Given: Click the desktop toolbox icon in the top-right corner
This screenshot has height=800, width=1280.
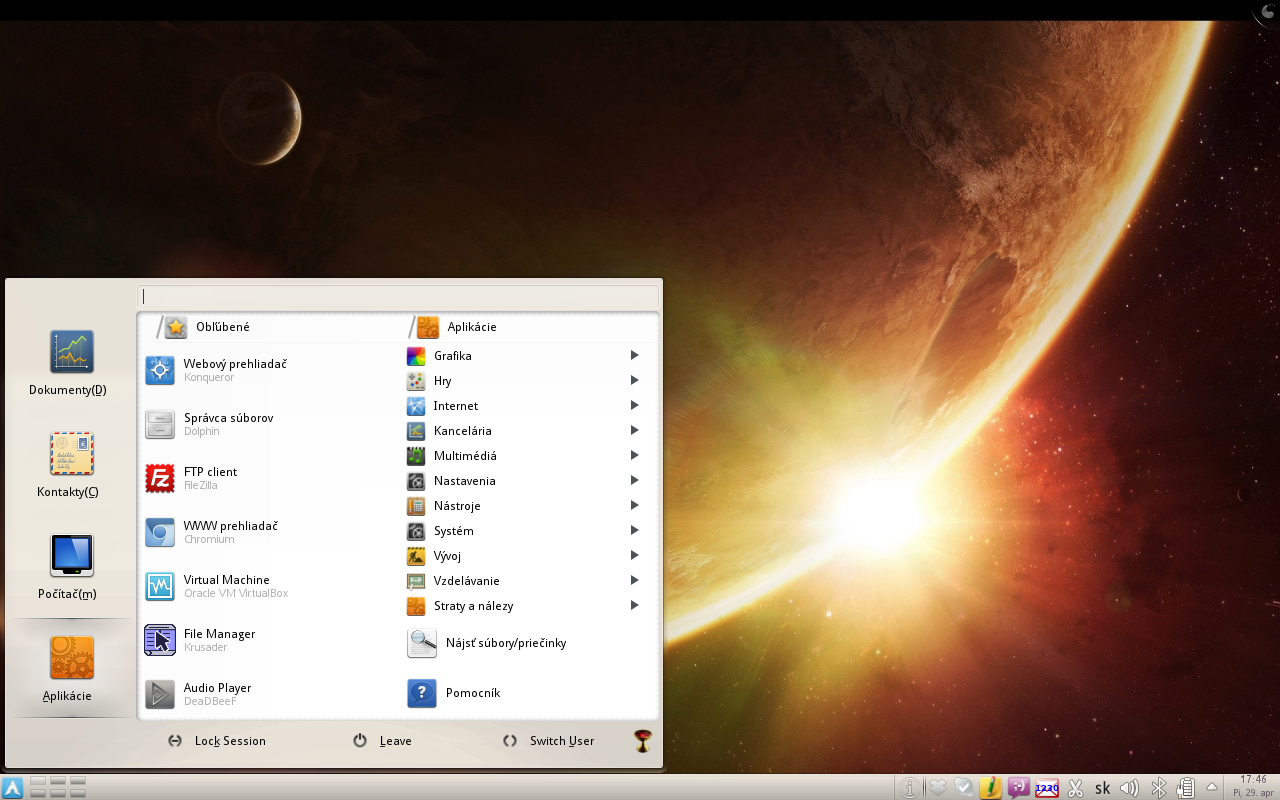Looking at the screenshot, I should pos(1266,11).
